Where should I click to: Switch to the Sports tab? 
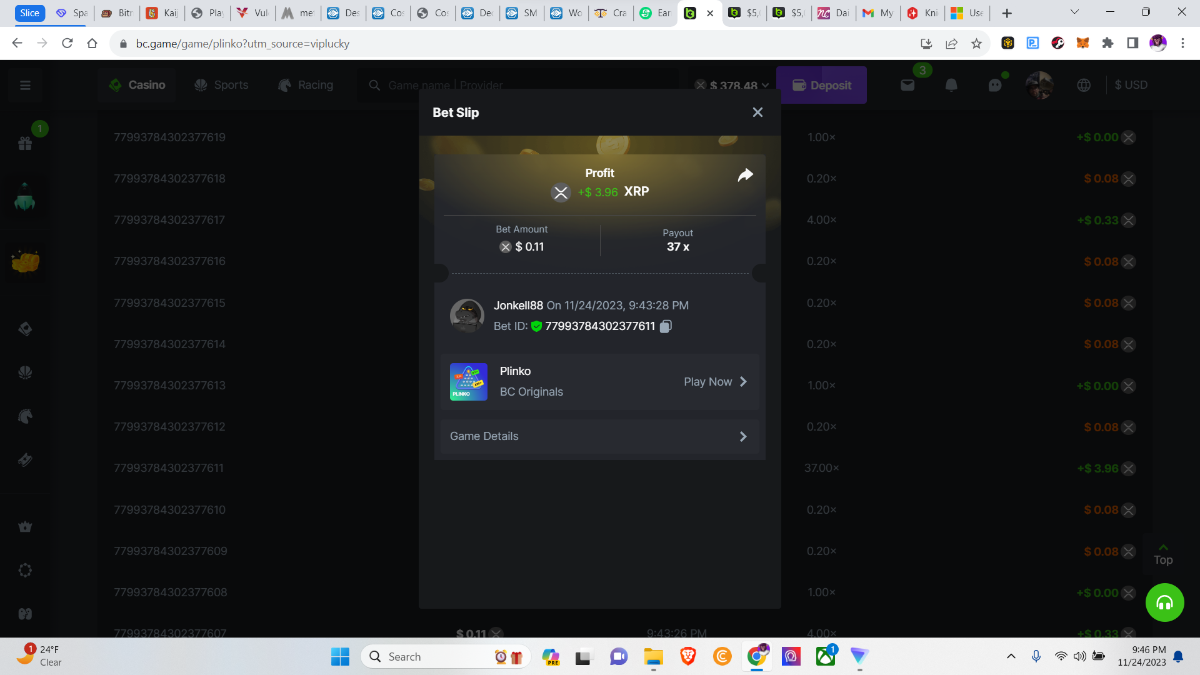tap(221, 85)
